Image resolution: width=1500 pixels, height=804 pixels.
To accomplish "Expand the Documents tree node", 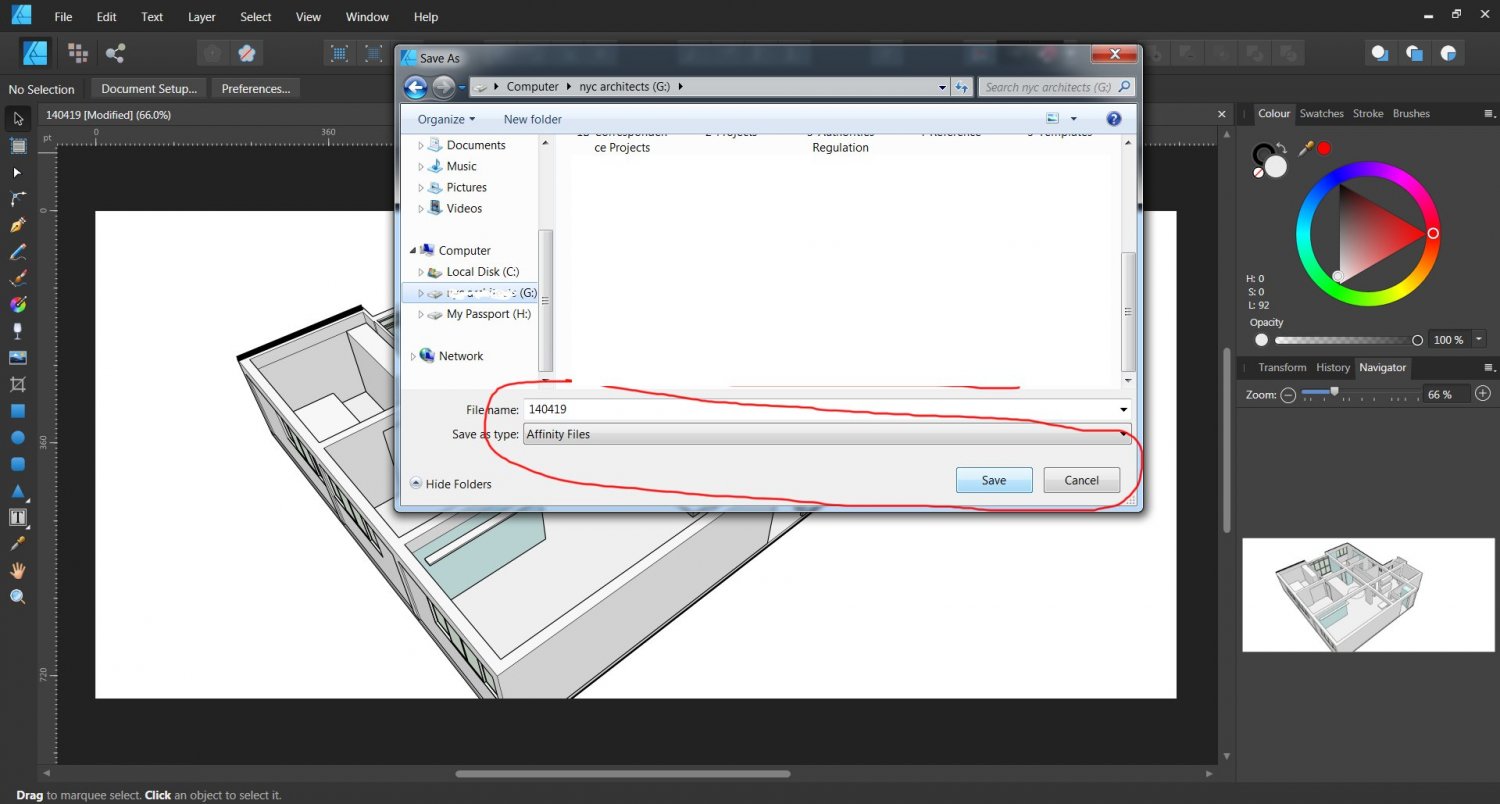I will pos(421,145).
